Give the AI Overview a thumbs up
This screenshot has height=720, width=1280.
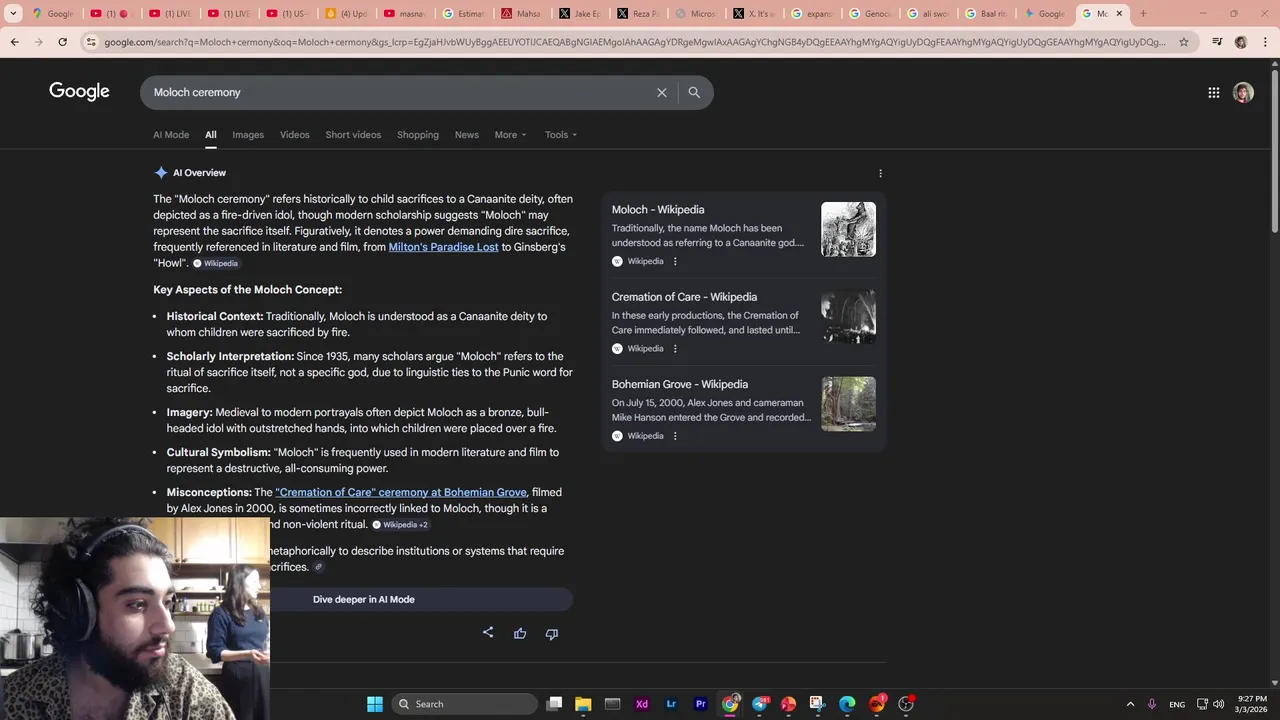[520, 633]
